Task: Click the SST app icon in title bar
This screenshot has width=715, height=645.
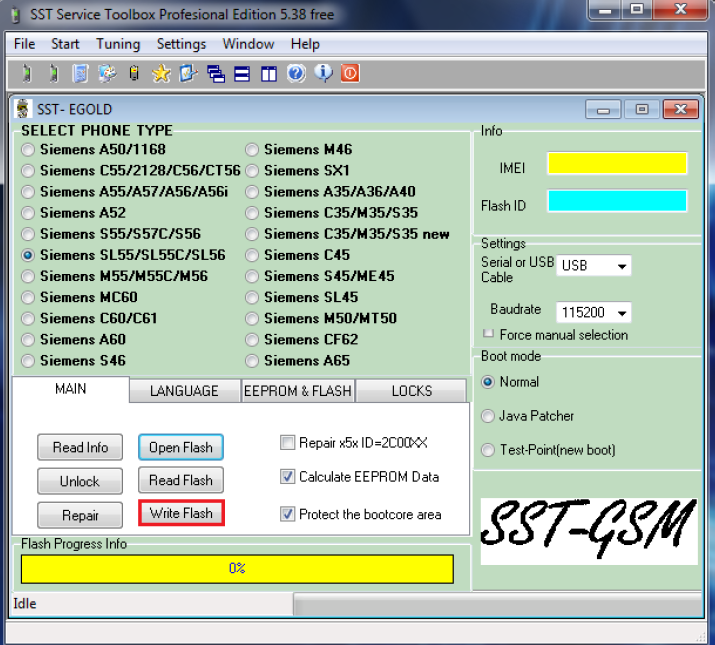Action: click(x=16, y=15)
